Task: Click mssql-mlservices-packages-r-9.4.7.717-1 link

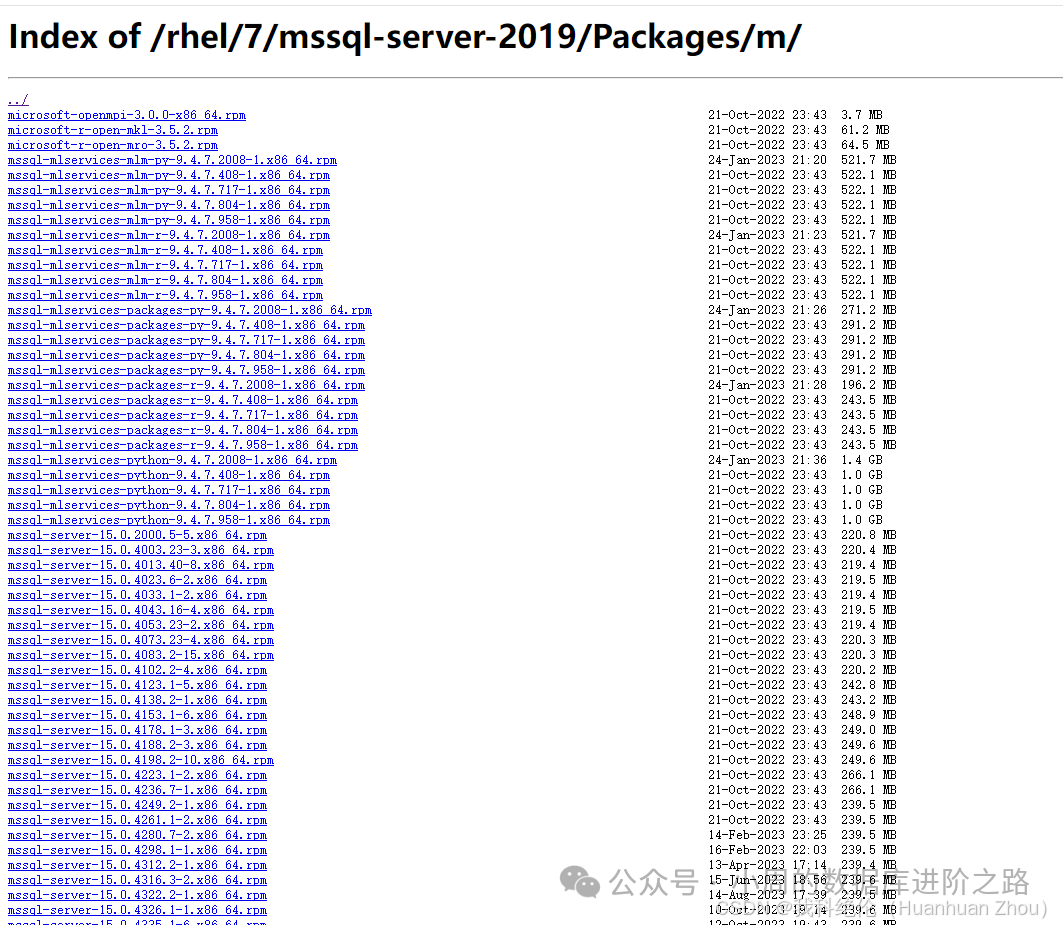Action: coord(183,415)
